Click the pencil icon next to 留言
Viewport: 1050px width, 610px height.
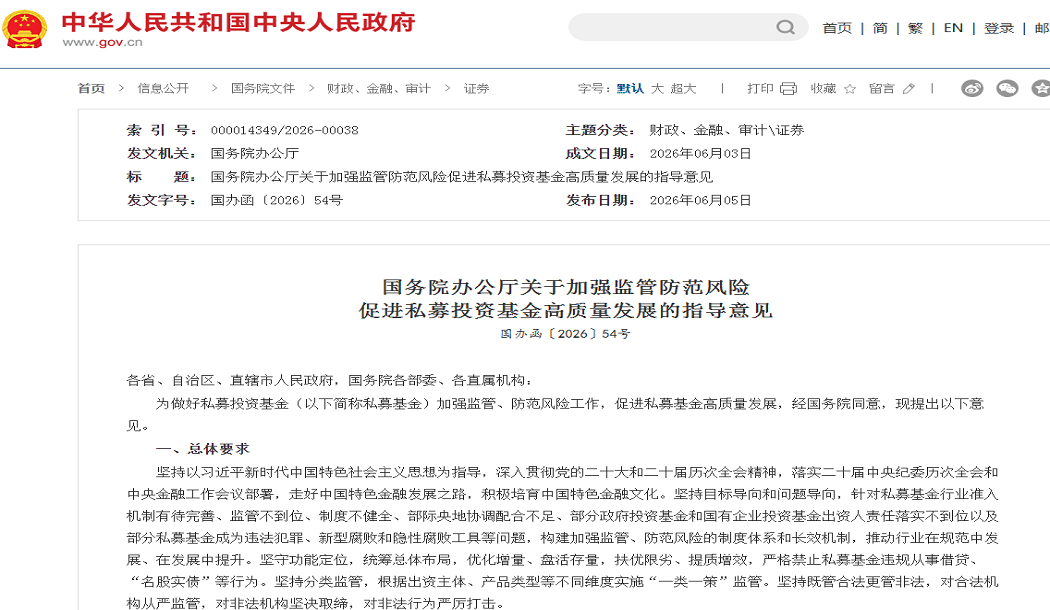click(908, 88)
